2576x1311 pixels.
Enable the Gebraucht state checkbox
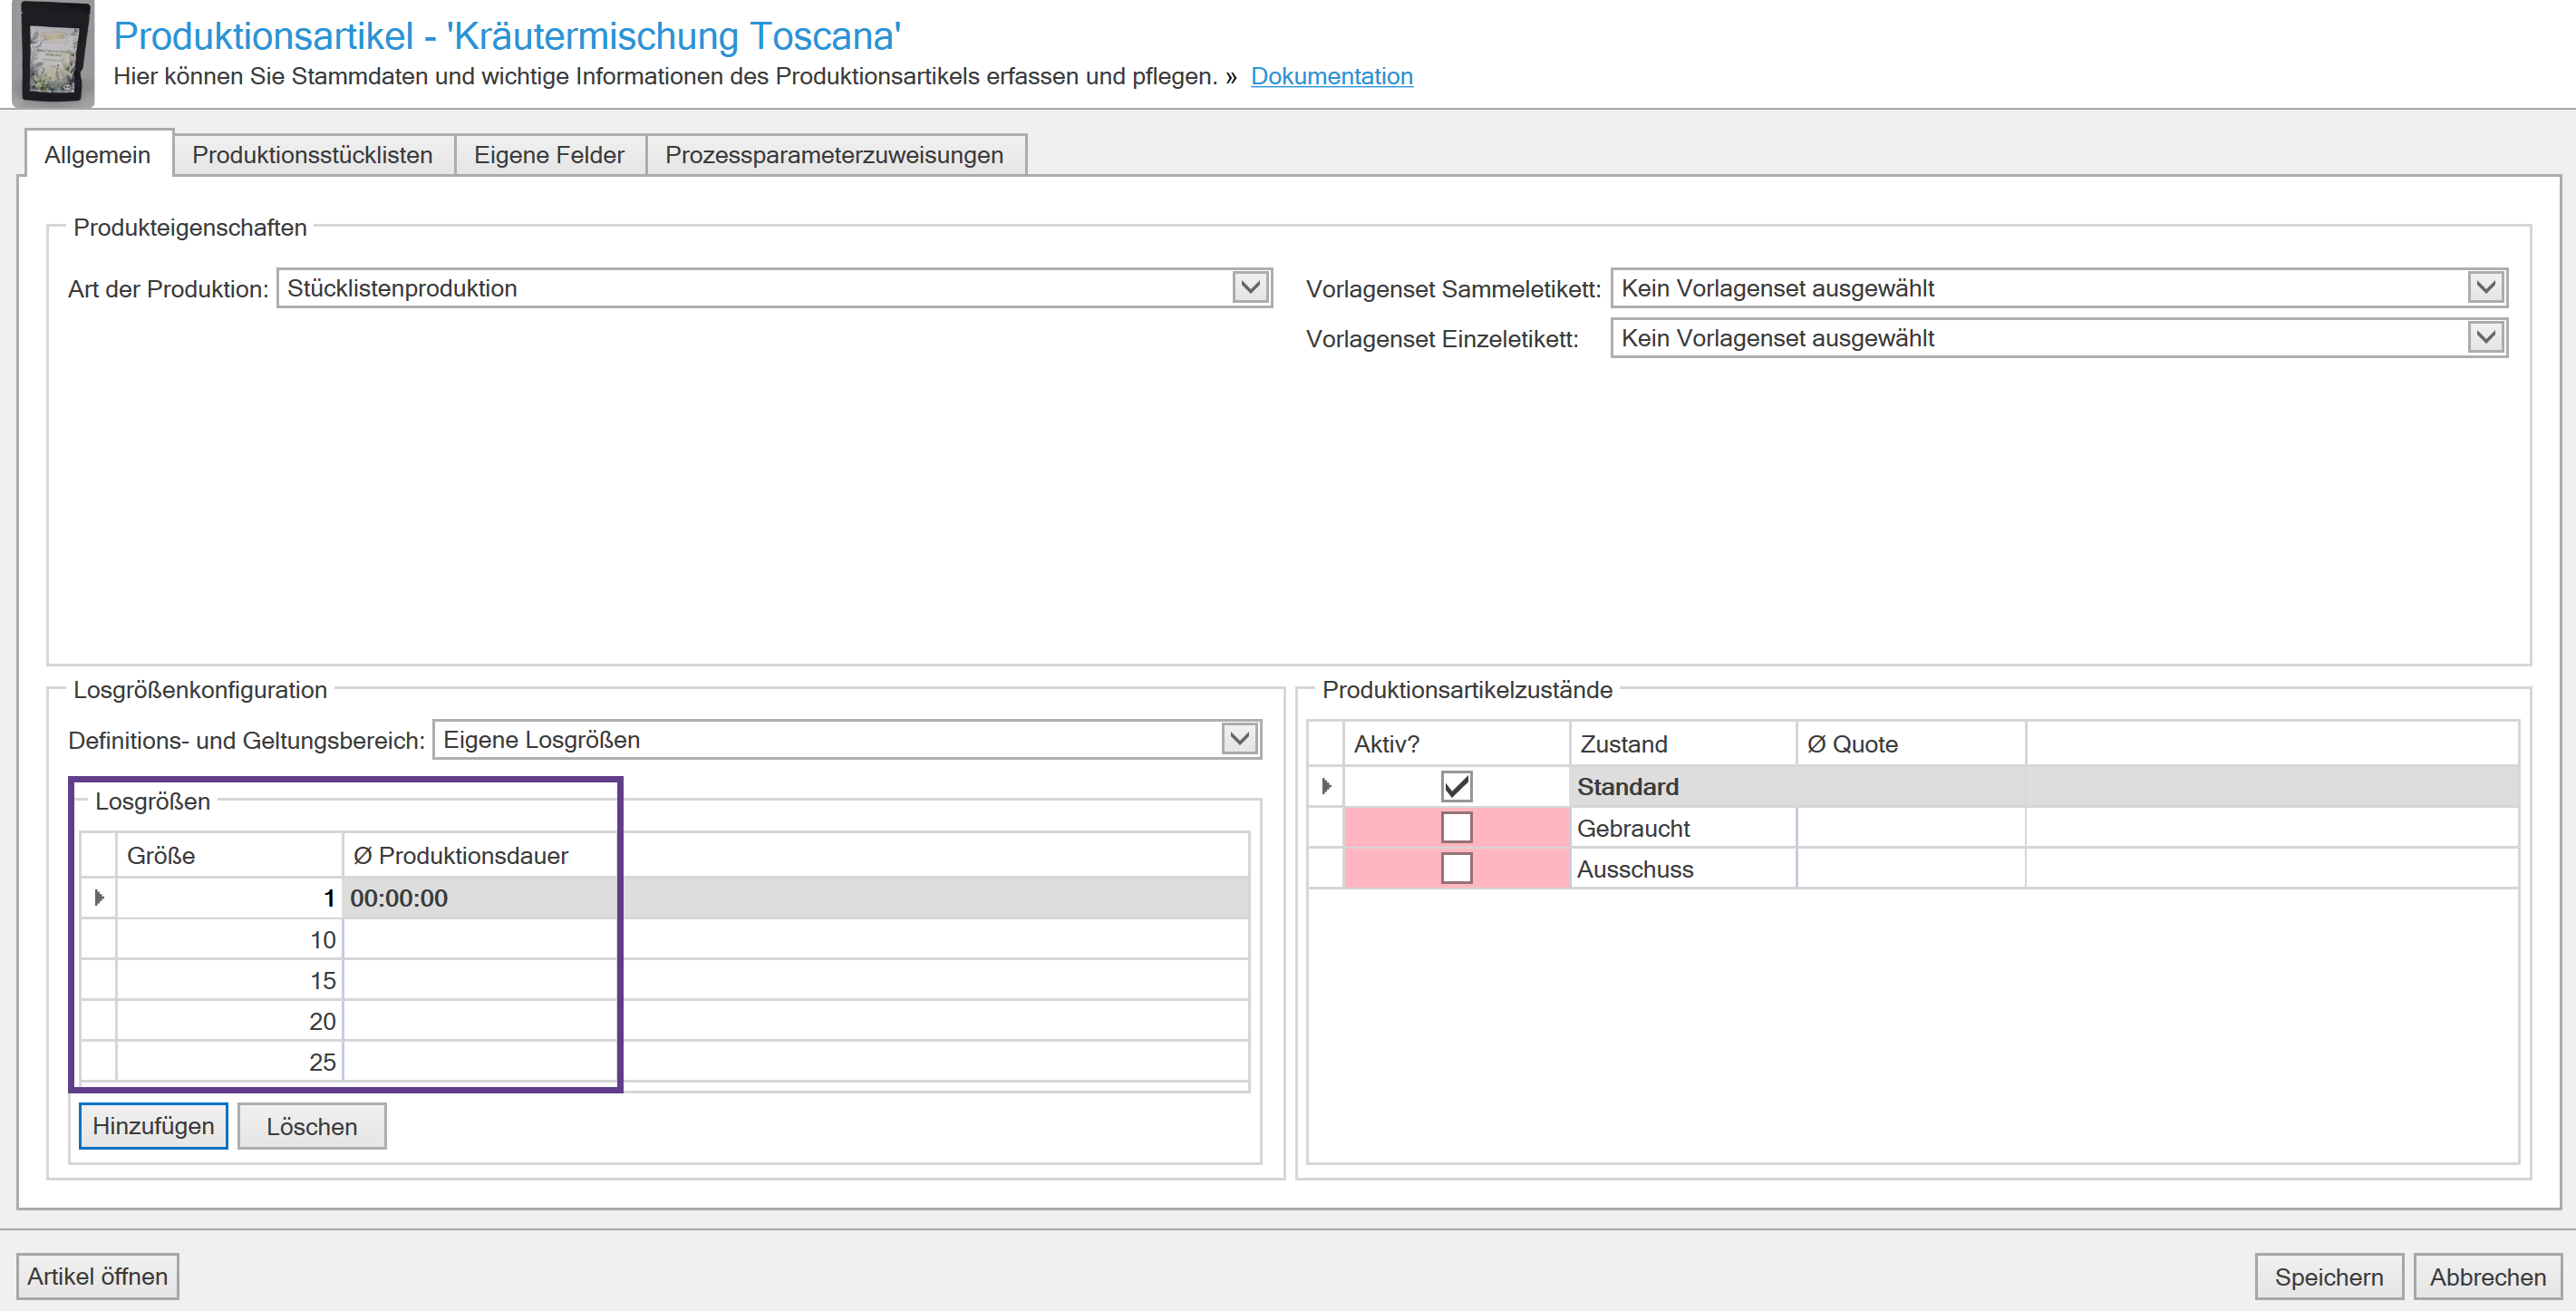click(1456, 828)
